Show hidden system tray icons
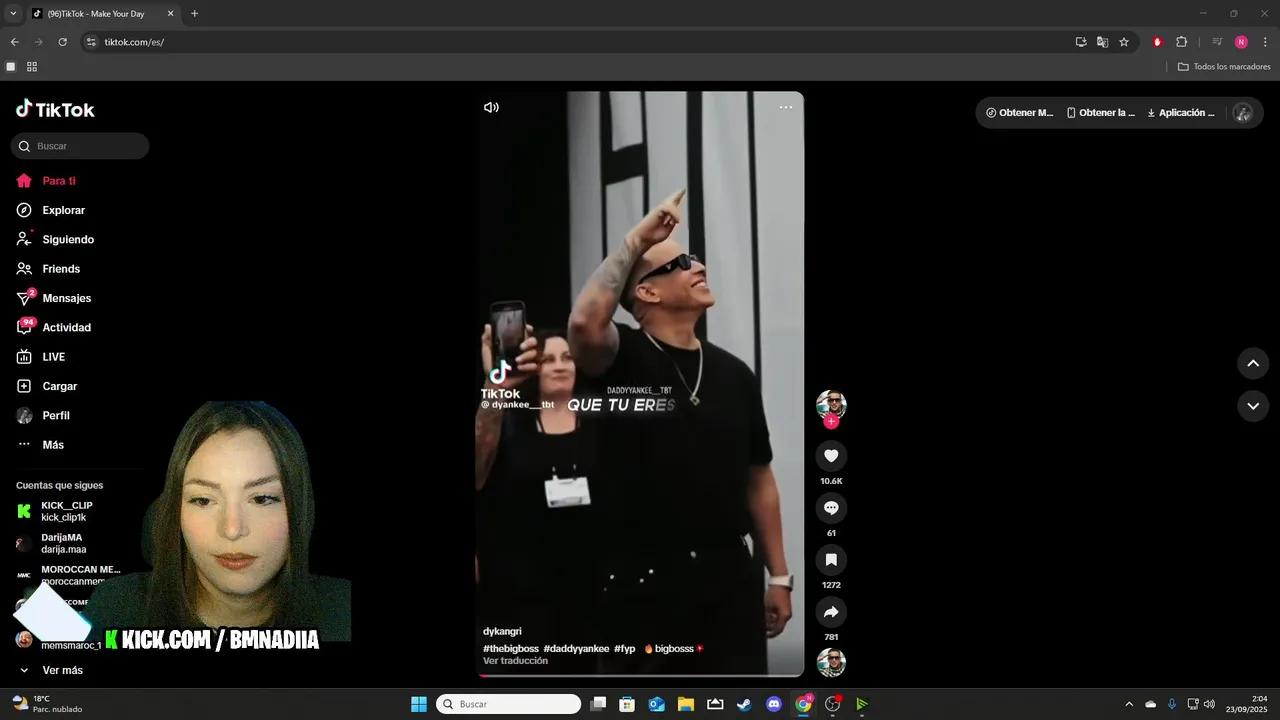 pos(1129,704)
